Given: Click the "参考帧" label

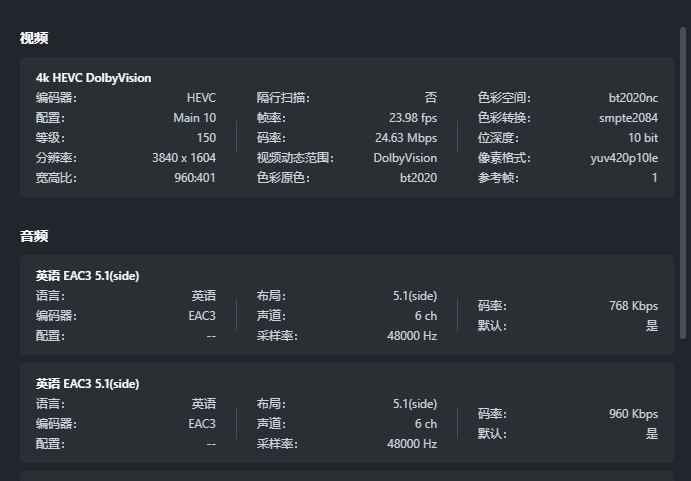Looking at the screenshot, I should 496,178.
